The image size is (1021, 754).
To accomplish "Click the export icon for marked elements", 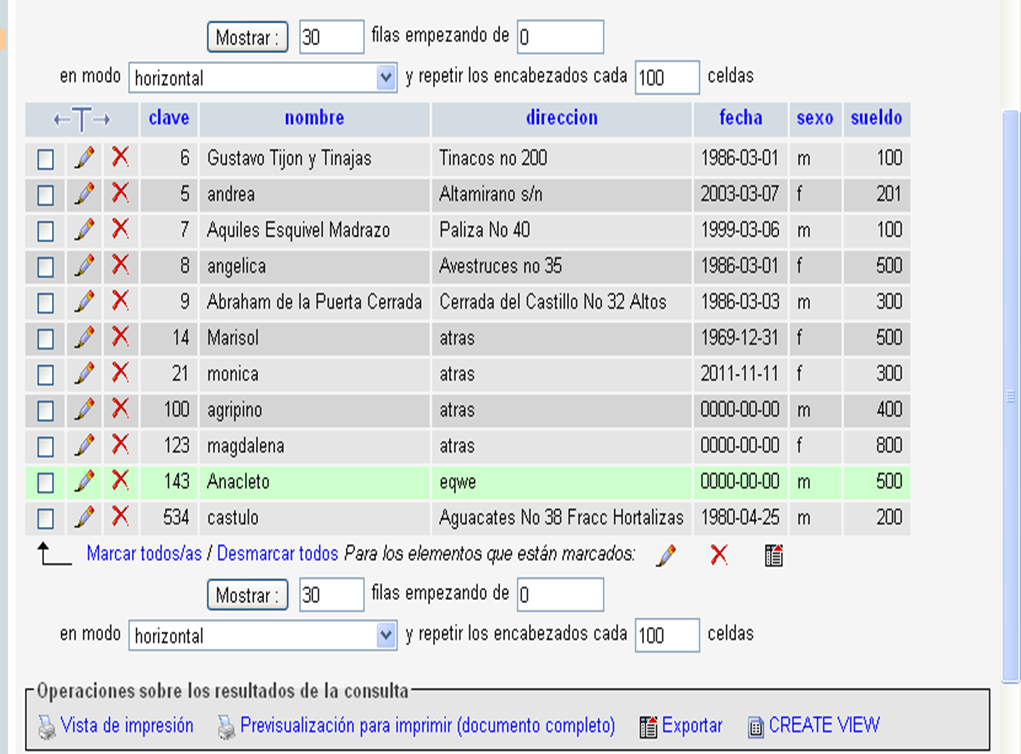I will [x=773, y=556].
